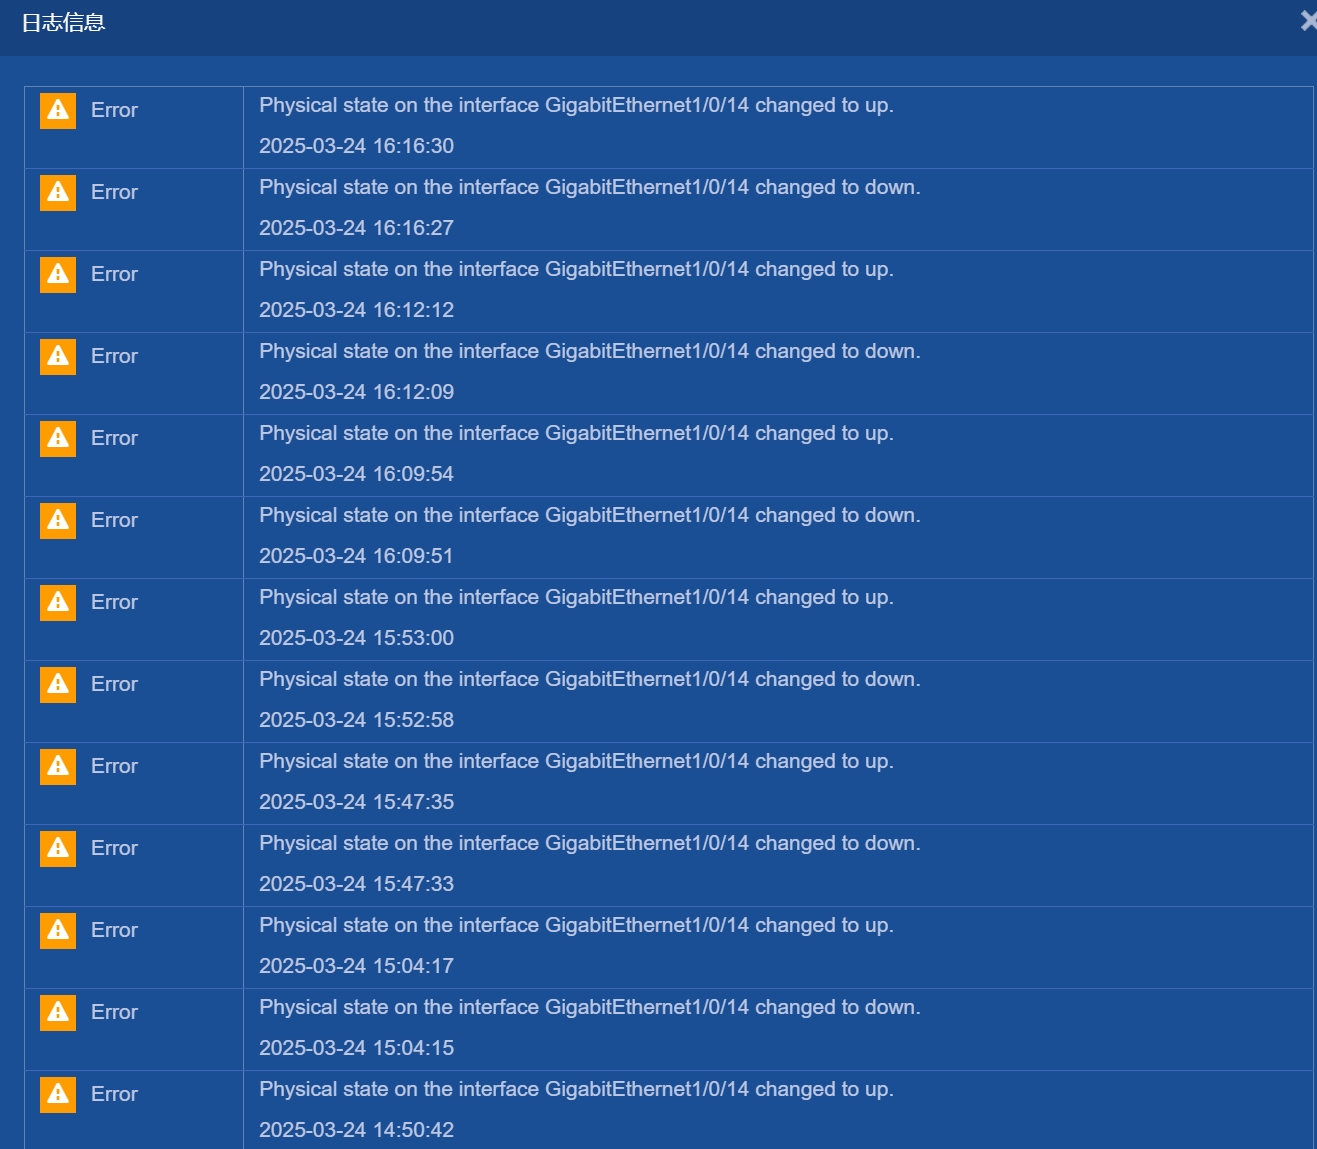
Task: Click the message above timestamp 15:47:35
Action: 576,762
